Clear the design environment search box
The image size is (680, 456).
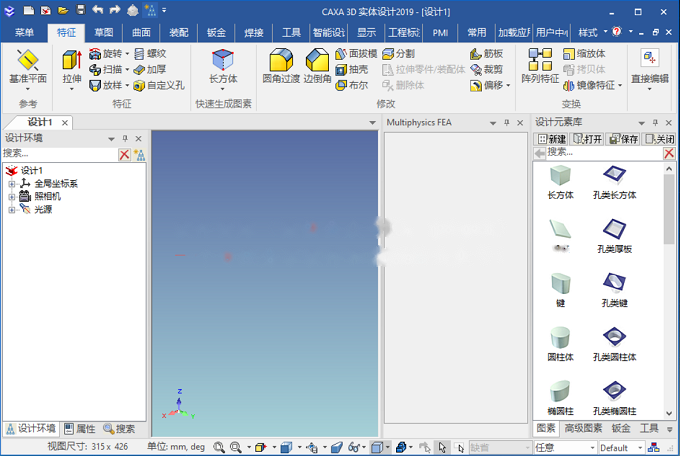[x=124, y=154]
